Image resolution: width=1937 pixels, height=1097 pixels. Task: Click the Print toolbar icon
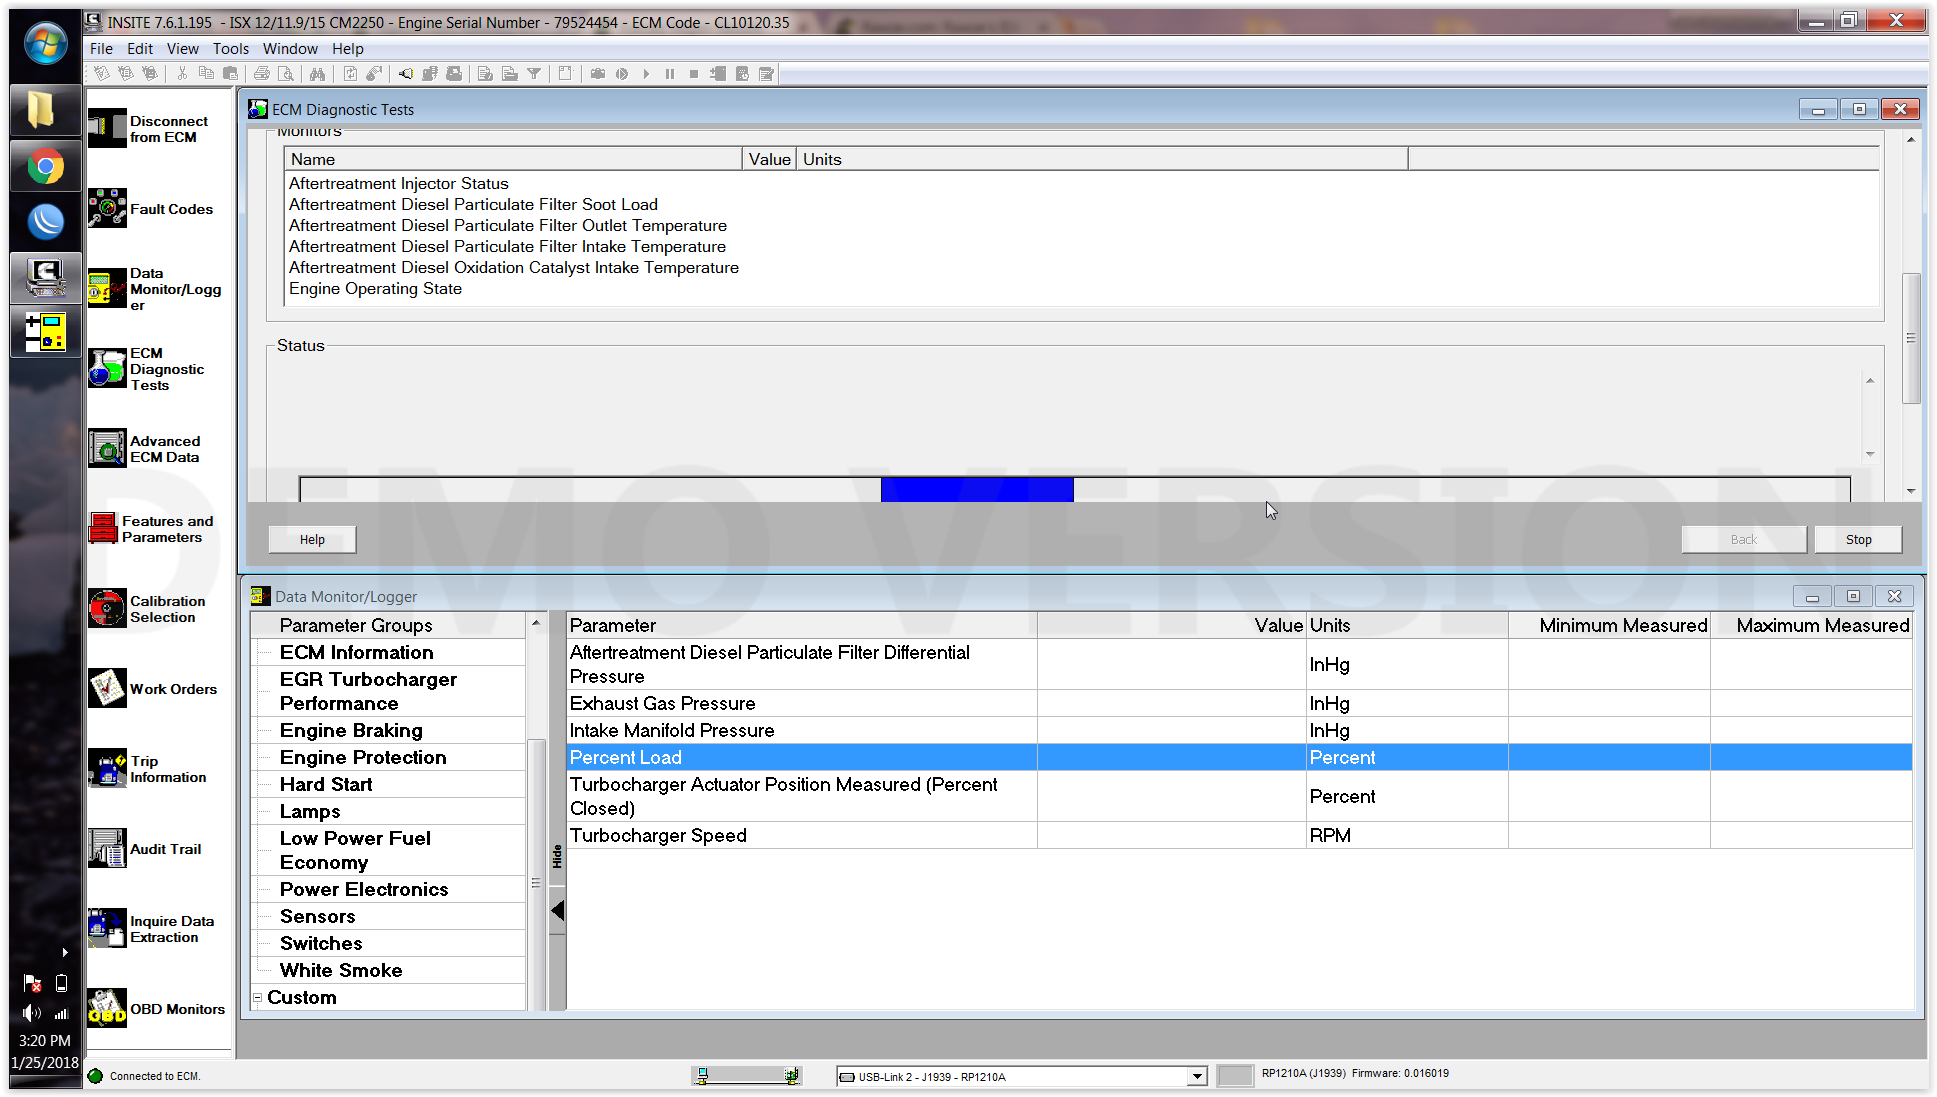pyautogui.click(x=261, y=73)
